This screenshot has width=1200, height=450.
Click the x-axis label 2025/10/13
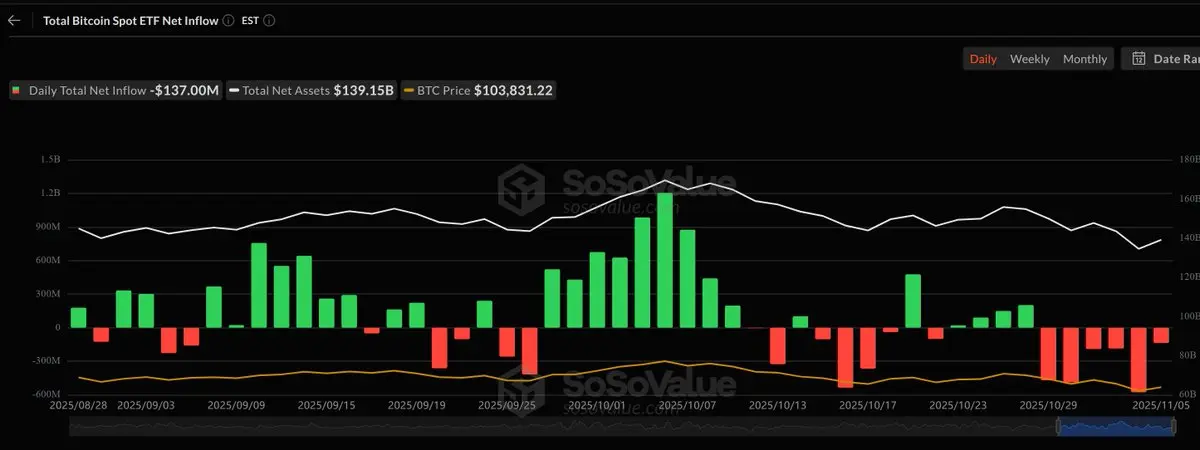pyautogui.click(x=777, y=406)
